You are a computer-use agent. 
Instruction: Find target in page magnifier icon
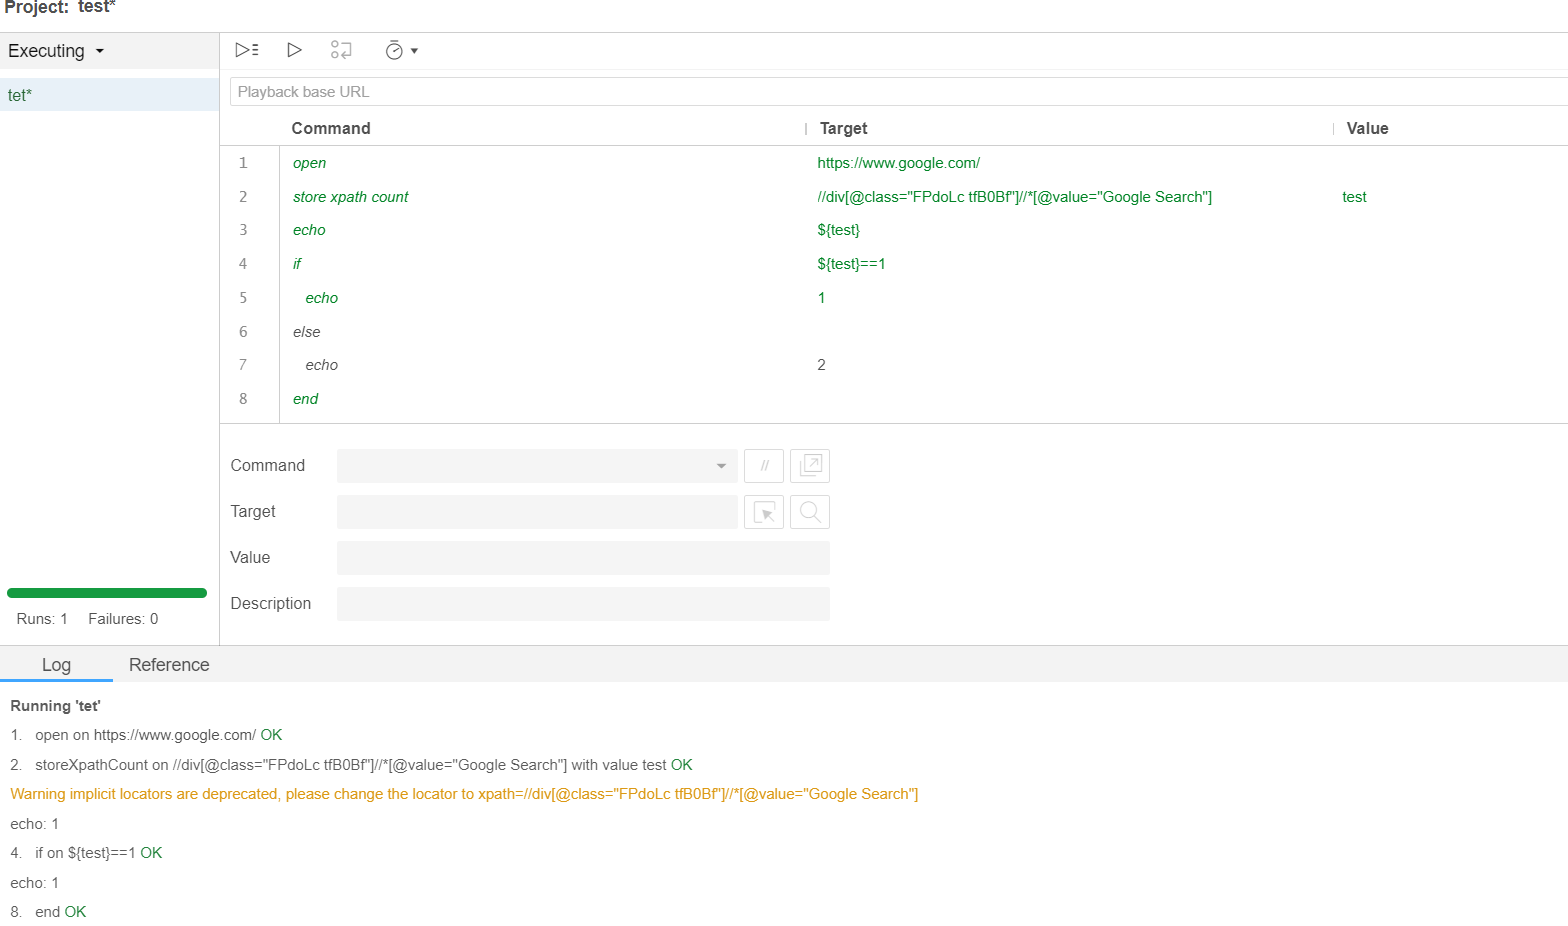[810, 512]
